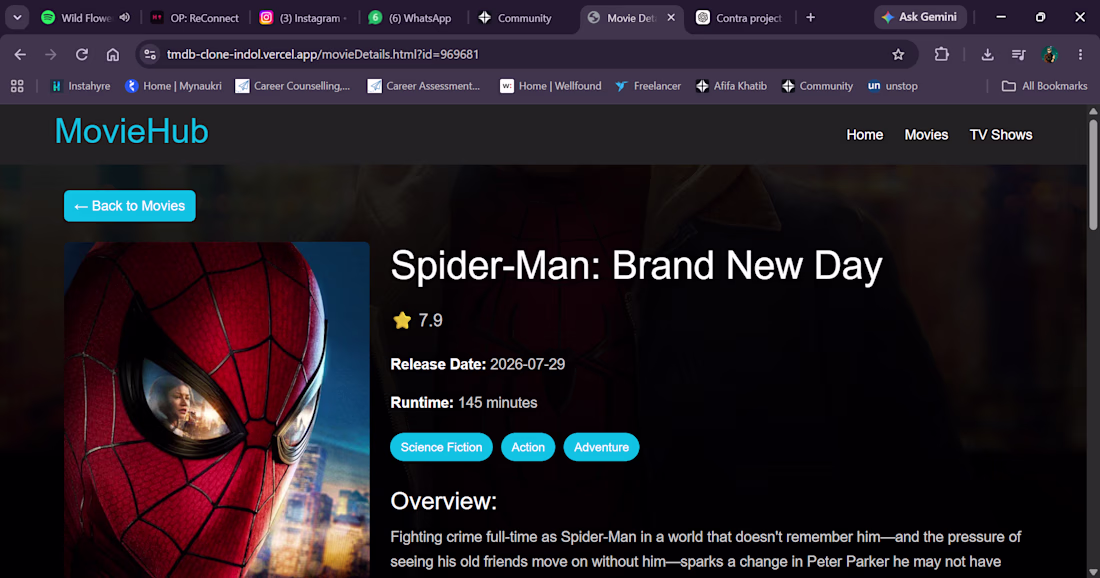
Task: Open the apps grid in bookmarks bar
Action: [18, 86]
